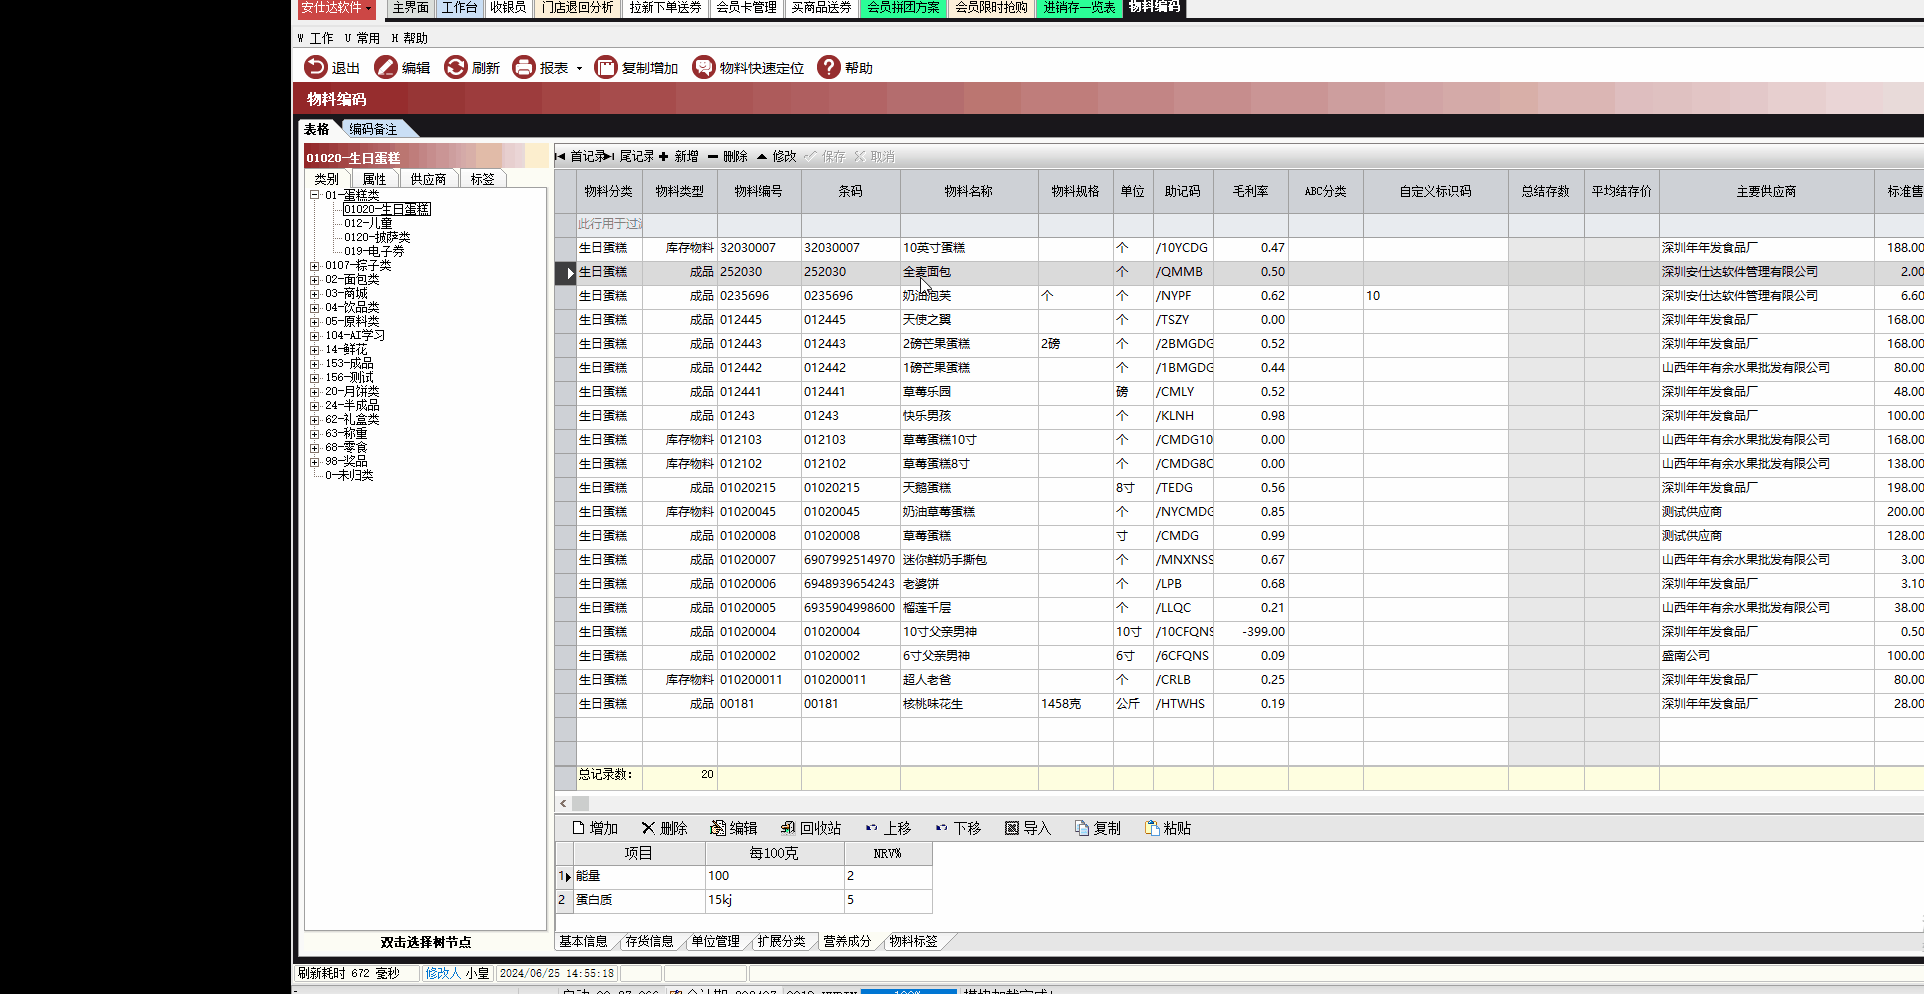Image resolution: width=1924 pixels, height=994 pixels.
Task: Switch to the 属性 tab in the tree panel
Action: coord(374,179)
